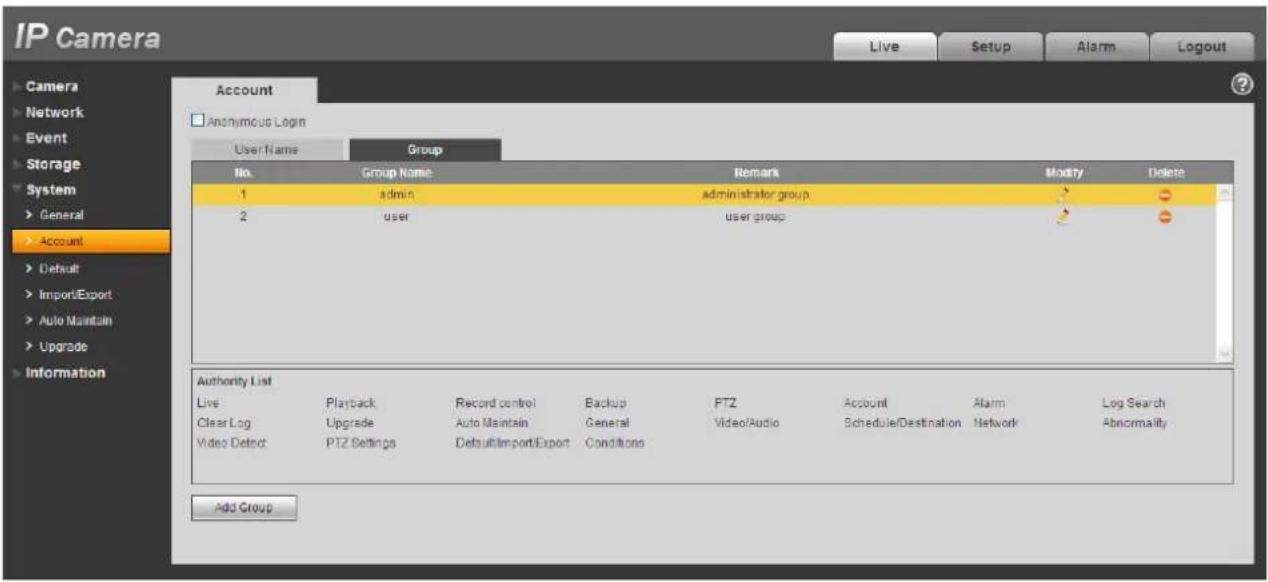Screen dimensions: 1268x582
Task: Enable the Anonymous Login checkbox
Action: (198, 121)
